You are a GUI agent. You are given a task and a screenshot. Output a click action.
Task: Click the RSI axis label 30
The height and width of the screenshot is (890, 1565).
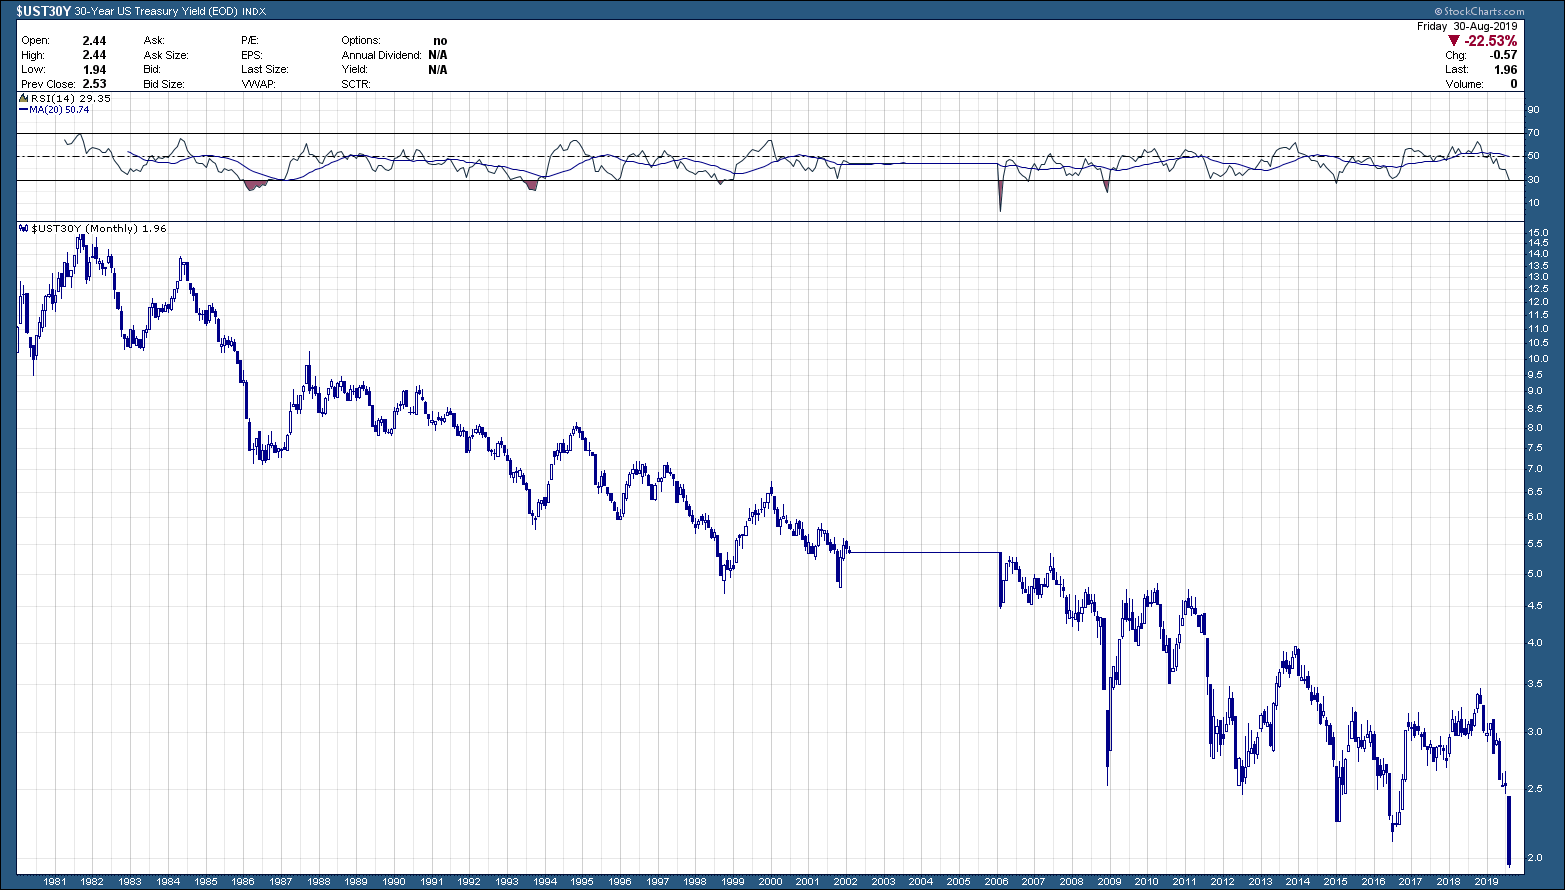tap(1532, 180)
